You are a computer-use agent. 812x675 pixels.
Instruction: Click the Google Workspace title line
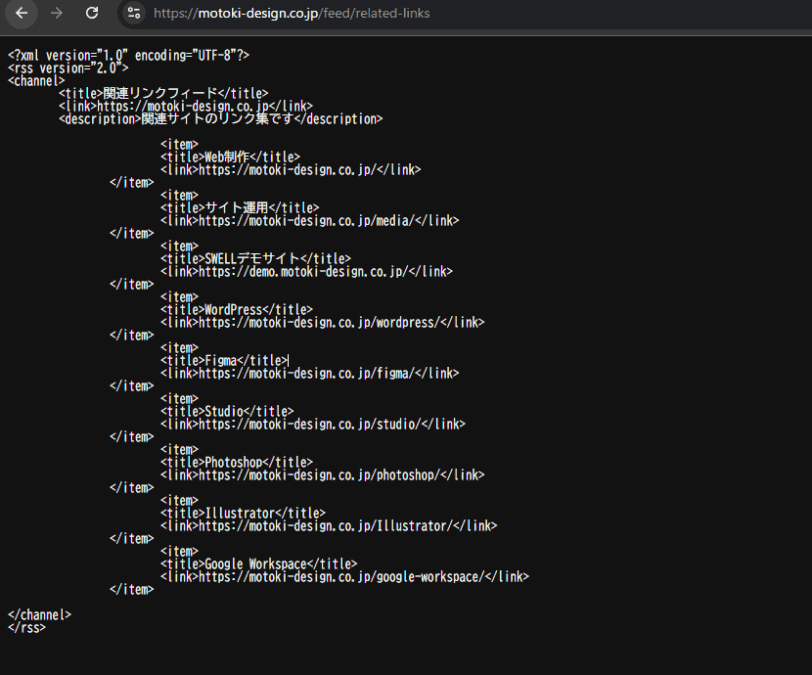click(259, 564)
